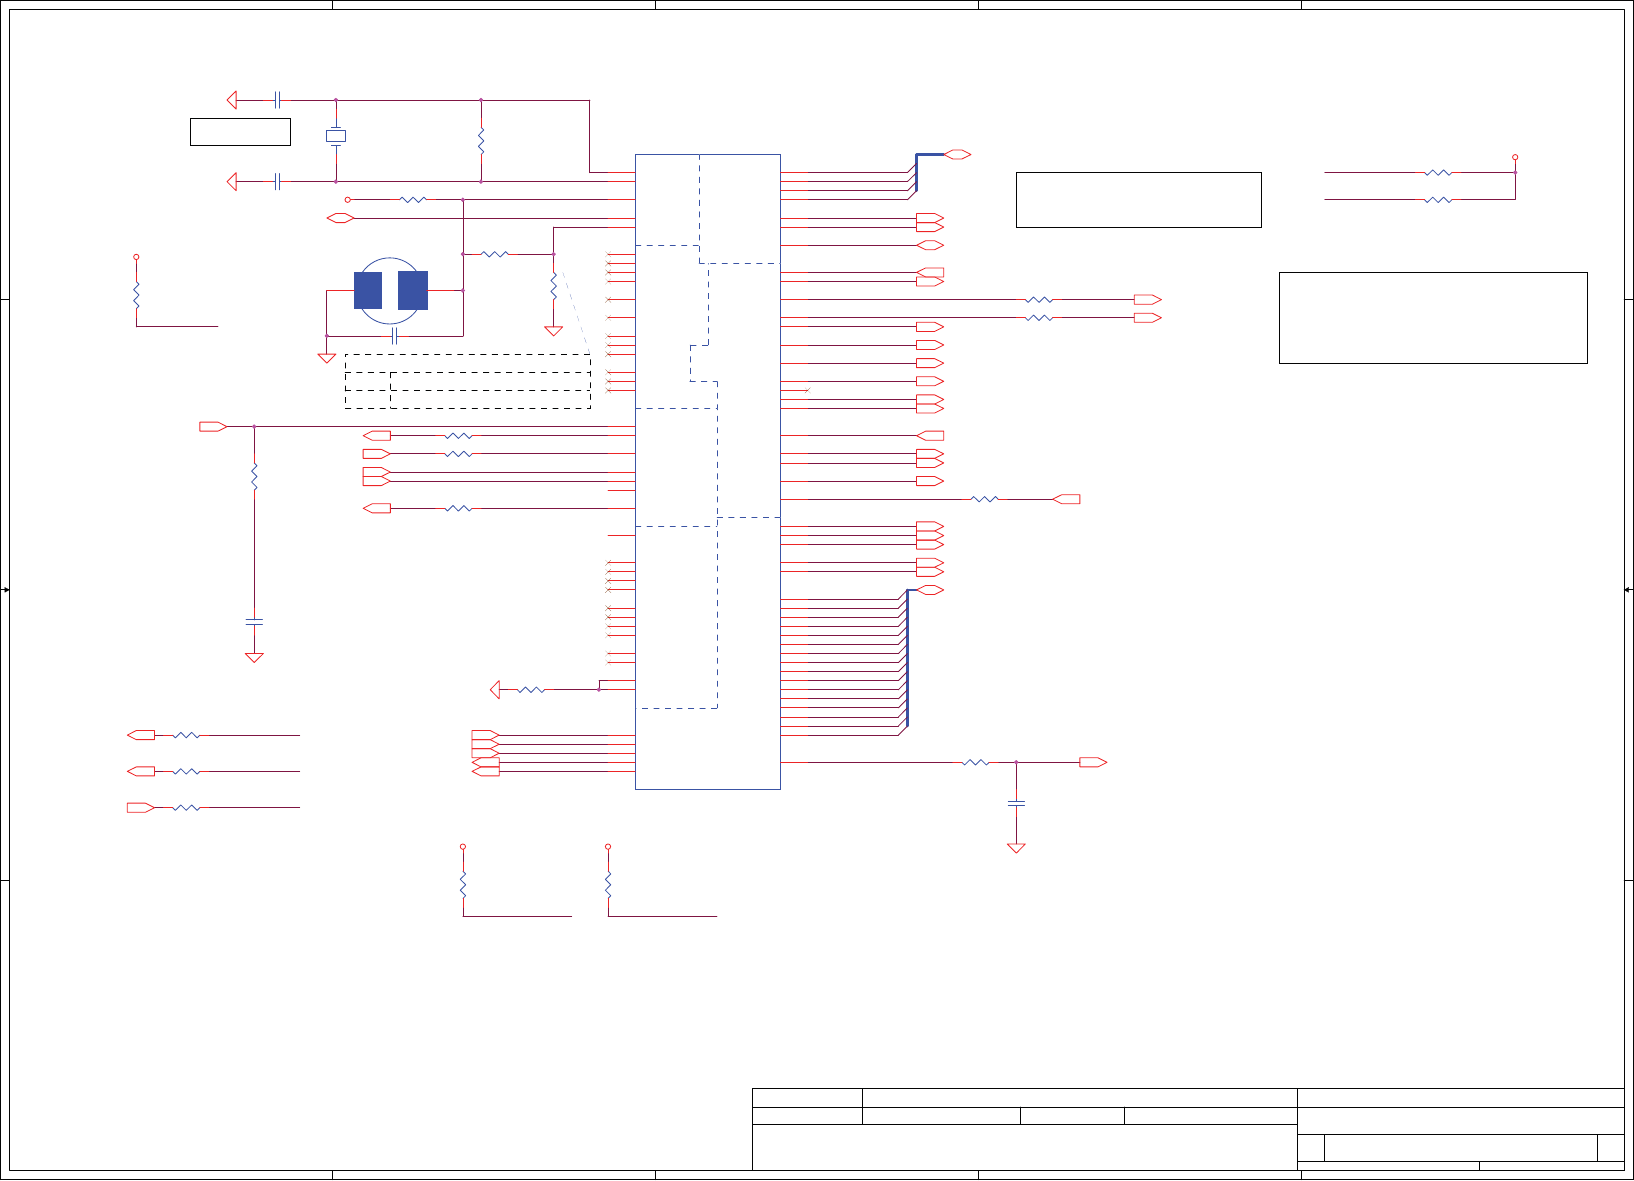Viewport: 1634px width, 1181px height.
Task: Select the empty black text box beside the crystal
Action: click(240, 132)
